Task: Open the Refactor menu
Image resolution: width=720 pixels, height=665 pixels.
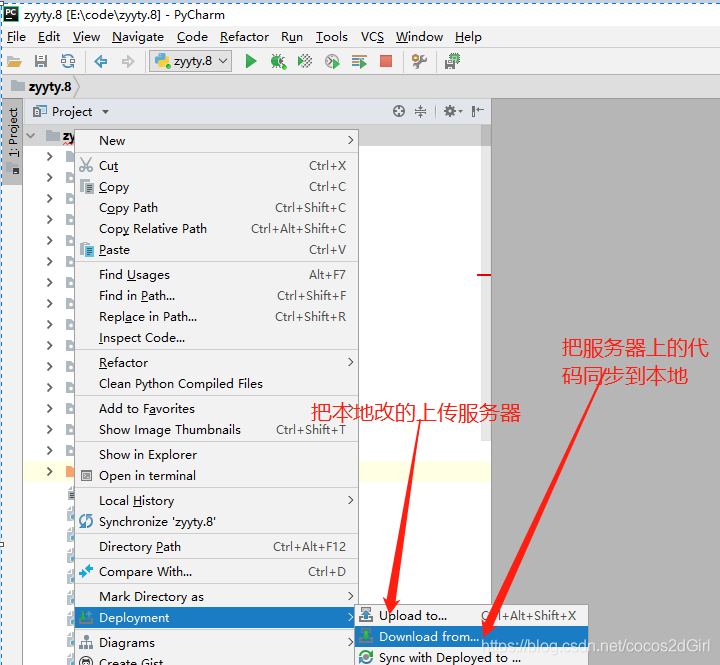Action: [244, 37]
